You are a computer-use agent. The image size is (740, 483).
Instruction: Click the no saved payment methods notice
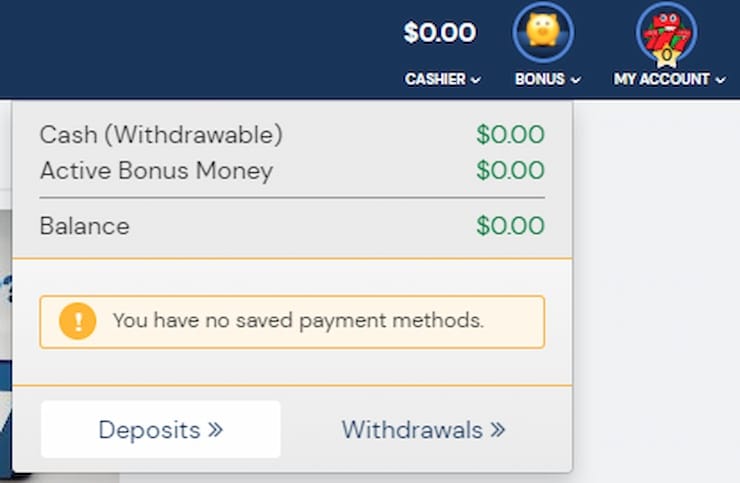[292, 322]
